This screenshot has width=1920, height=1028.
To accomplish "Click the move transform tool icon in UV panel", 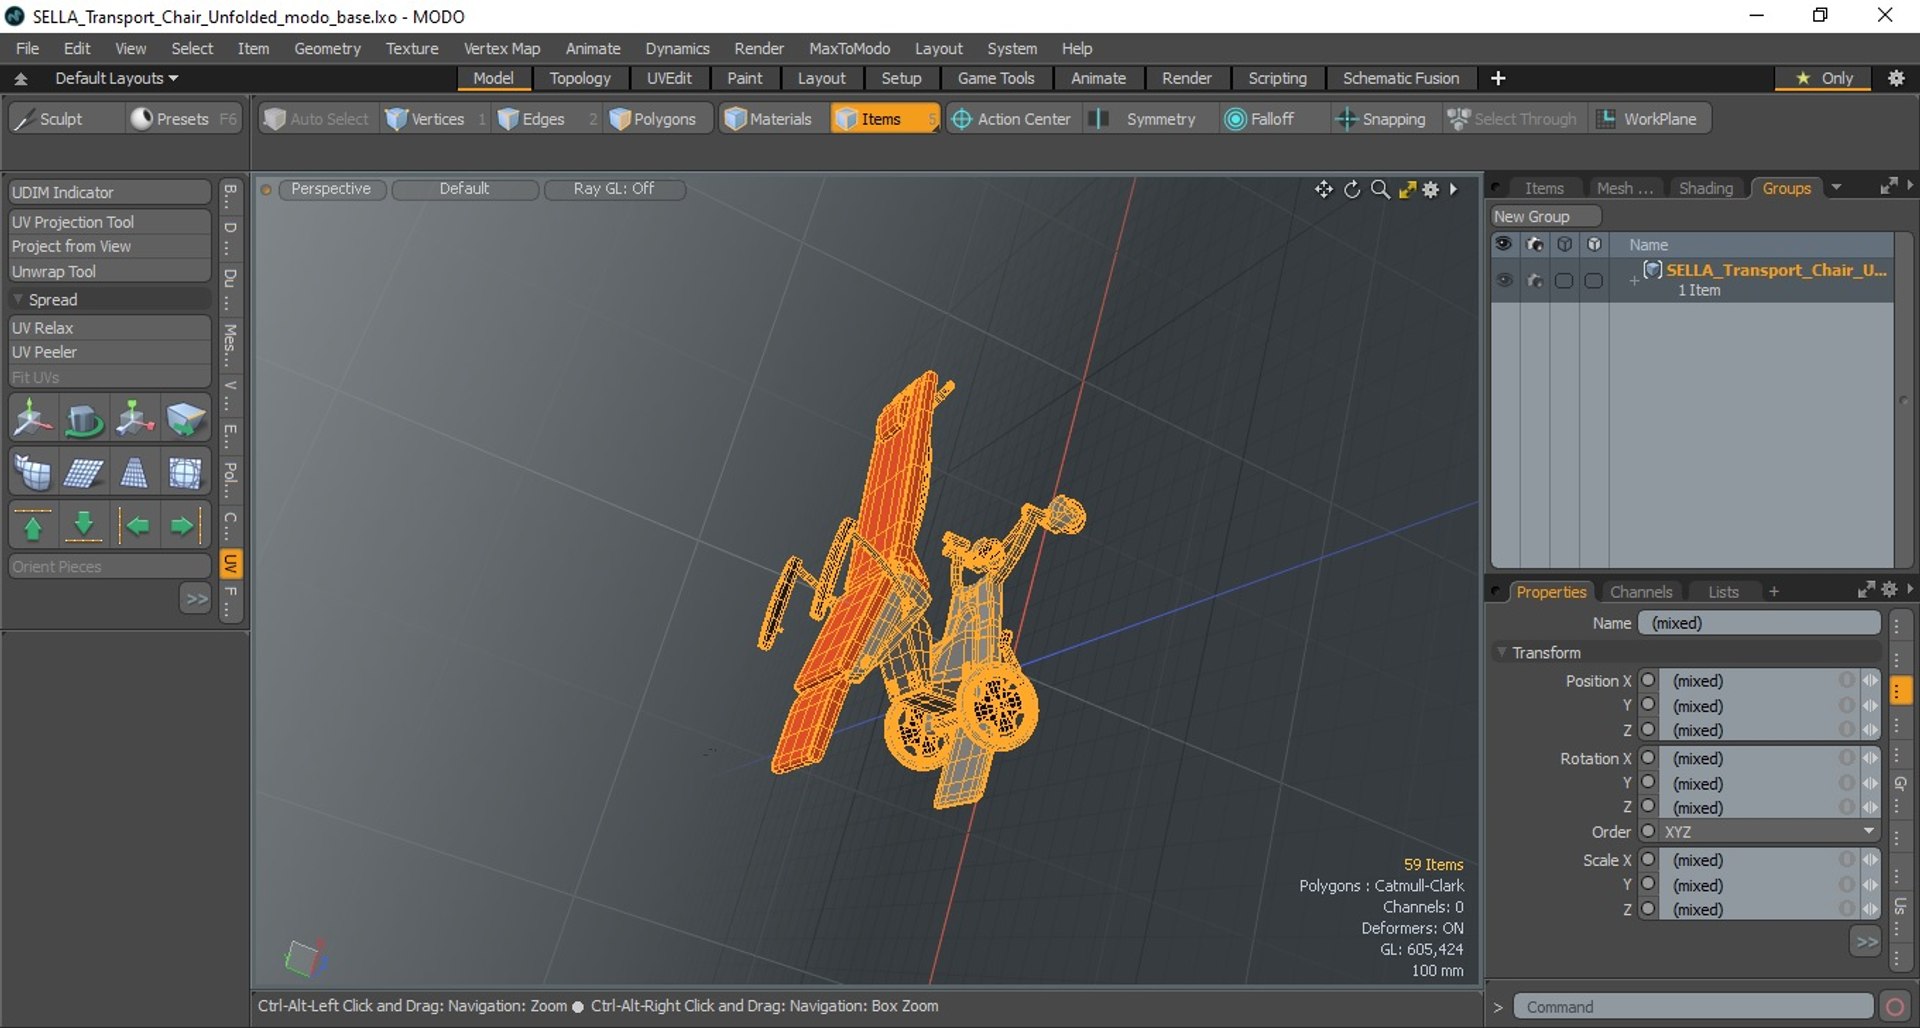I will pos(33,419).
